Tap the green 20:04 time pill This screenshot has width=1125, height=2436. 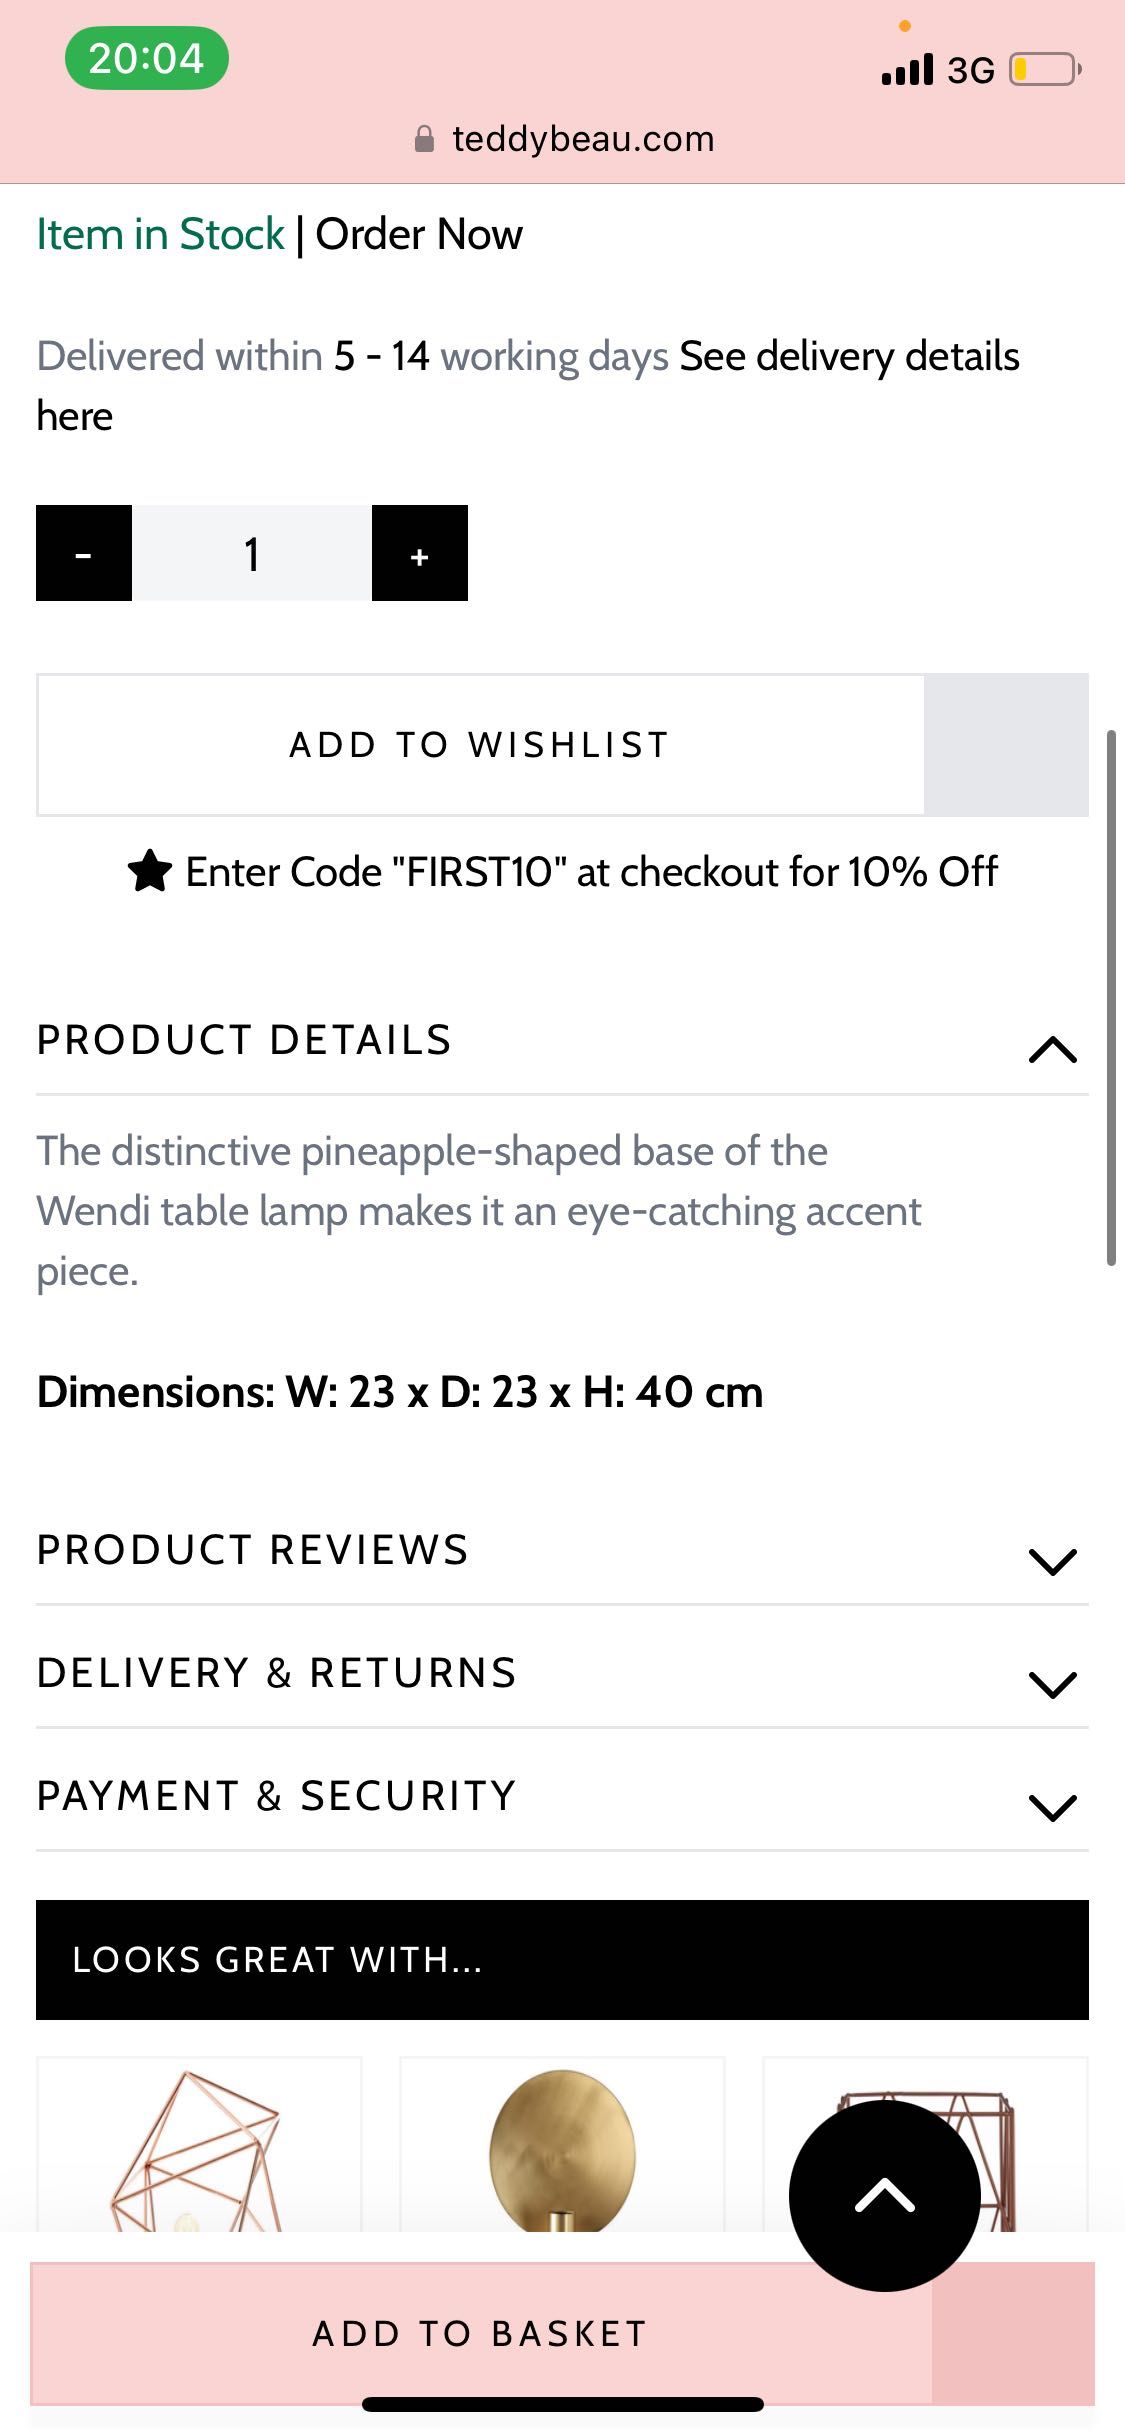[146, 58]
